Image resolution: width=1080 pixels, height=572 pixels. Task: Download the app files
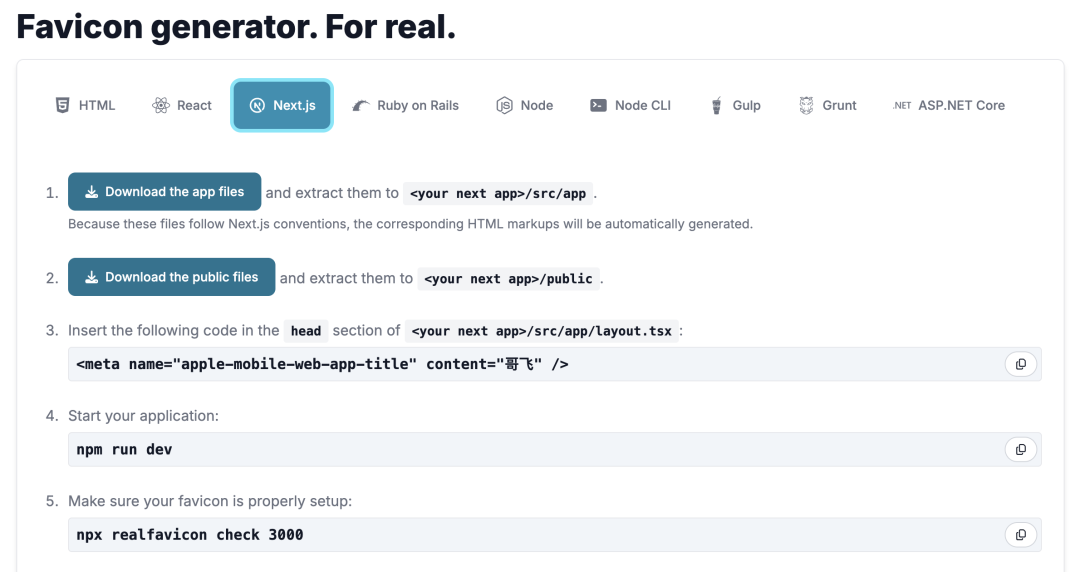165,192
